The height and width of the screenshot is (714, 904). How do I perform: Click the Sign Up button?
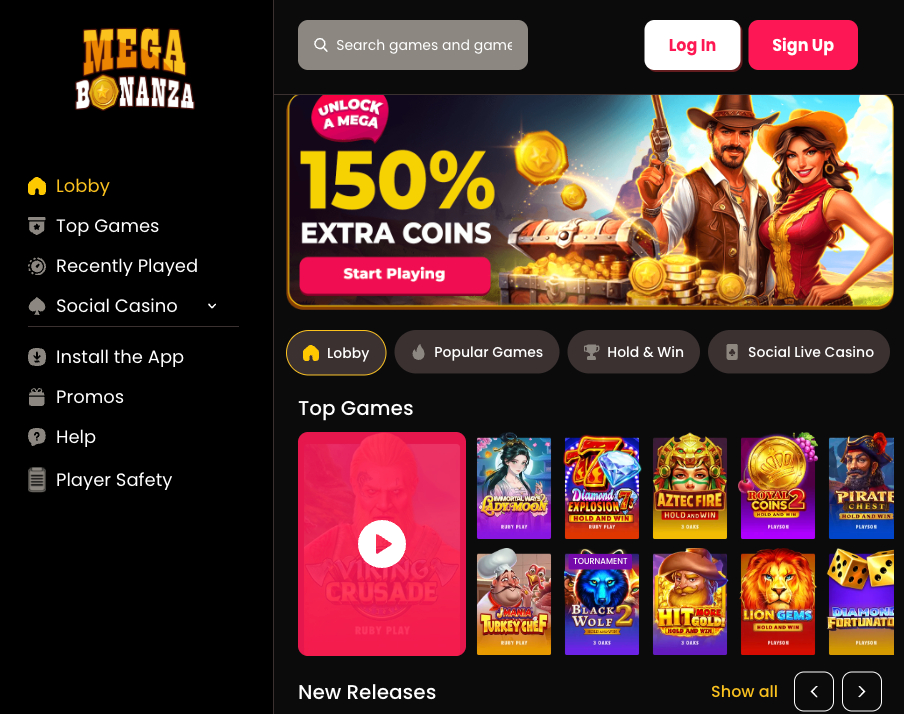[803, 45]
